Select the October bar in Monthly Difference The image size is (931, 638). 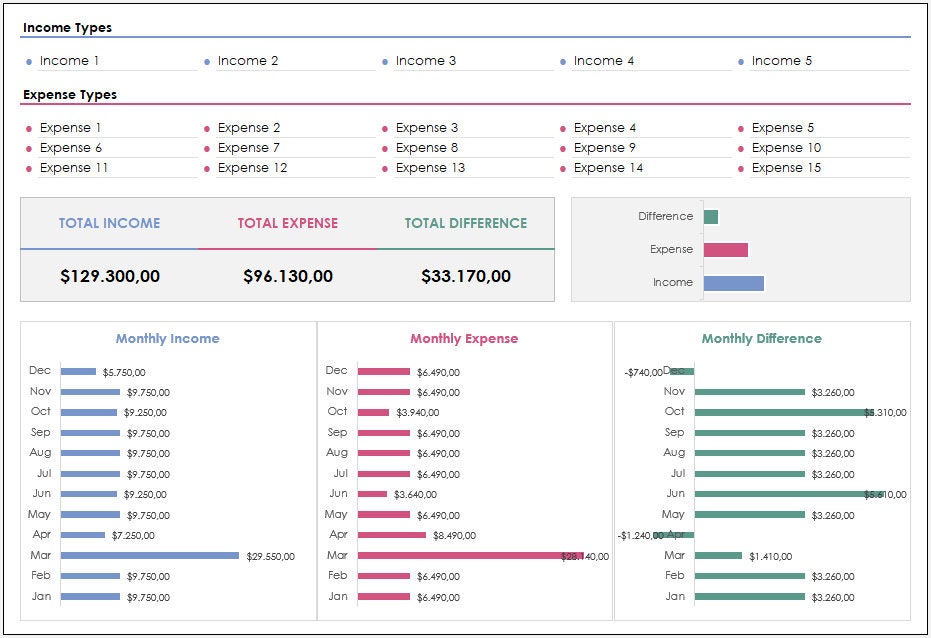[x=784, y=412]
